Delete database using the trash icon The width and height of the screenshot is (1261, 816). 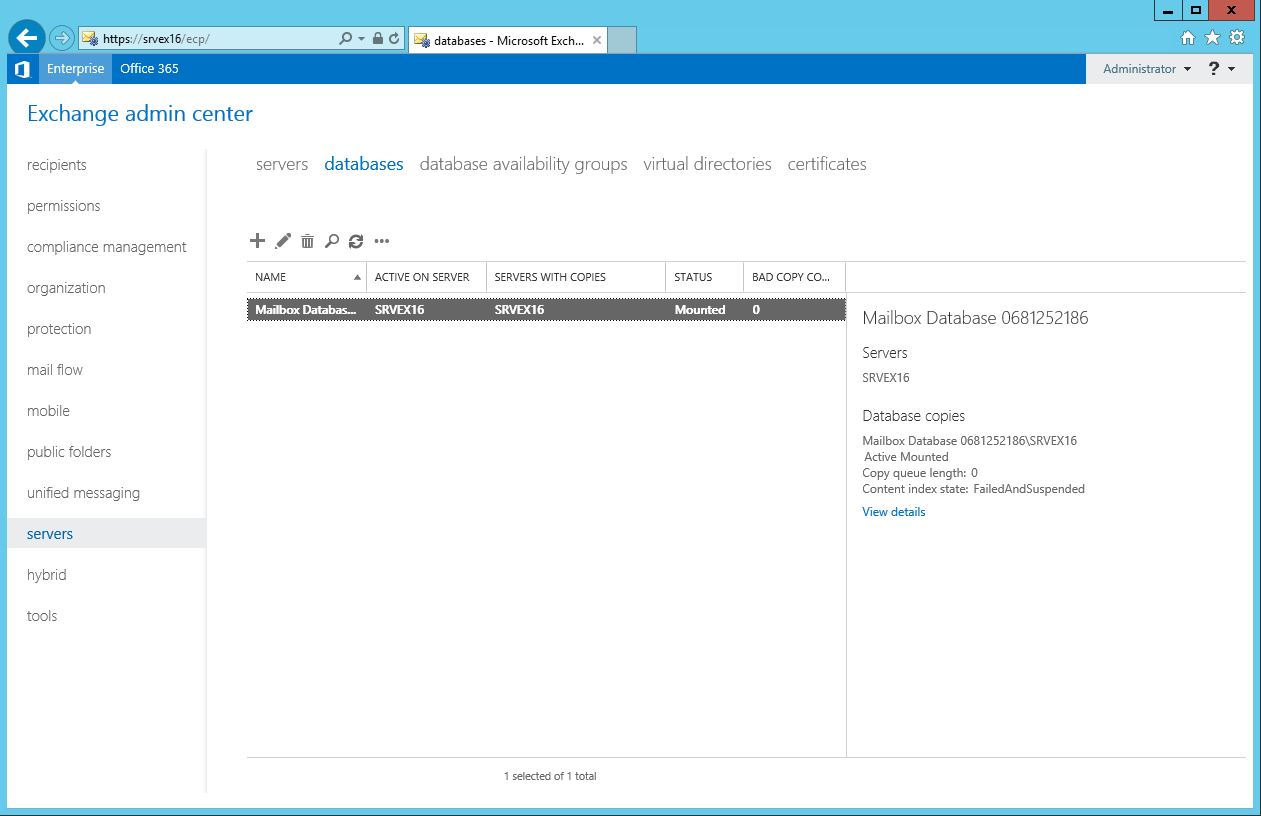tap(308, 241)
